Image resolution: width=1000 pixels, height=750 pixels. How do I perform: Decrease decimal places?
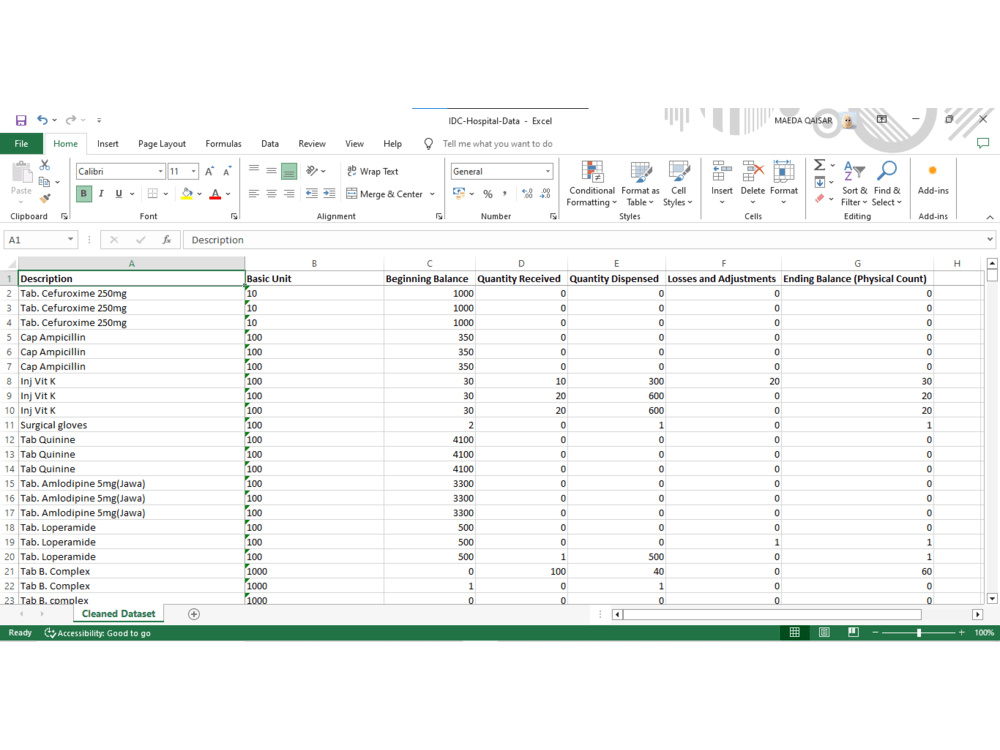[545, 194]
